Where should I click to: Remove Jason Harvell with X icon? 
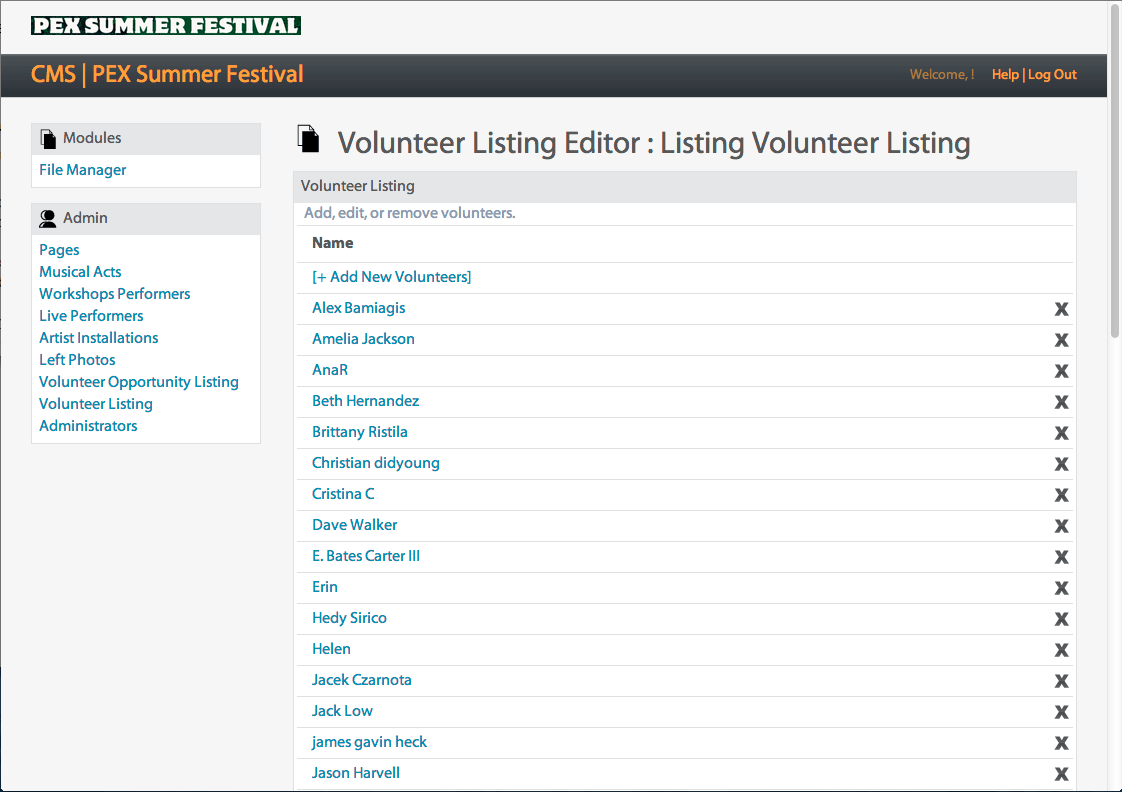coord(1061,774)
